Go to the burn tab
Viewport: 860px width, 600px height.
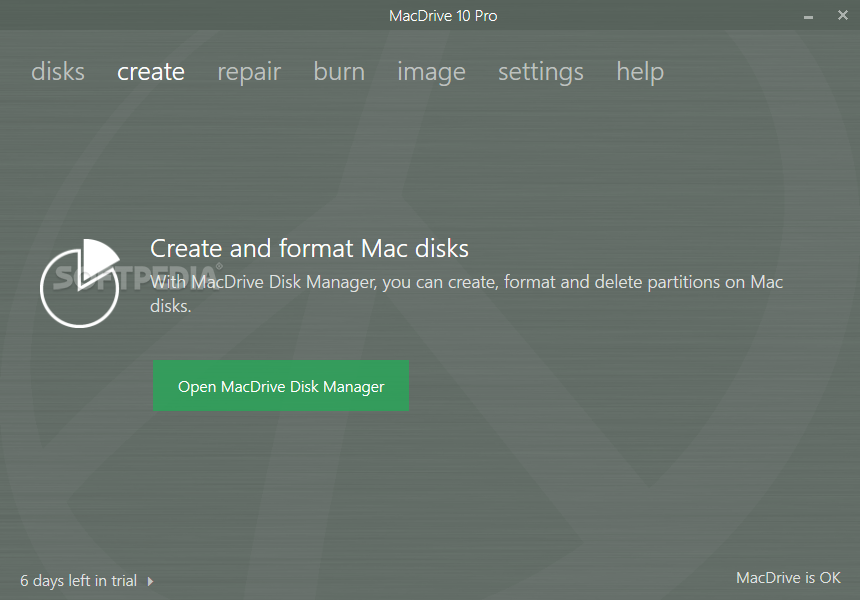339,72
